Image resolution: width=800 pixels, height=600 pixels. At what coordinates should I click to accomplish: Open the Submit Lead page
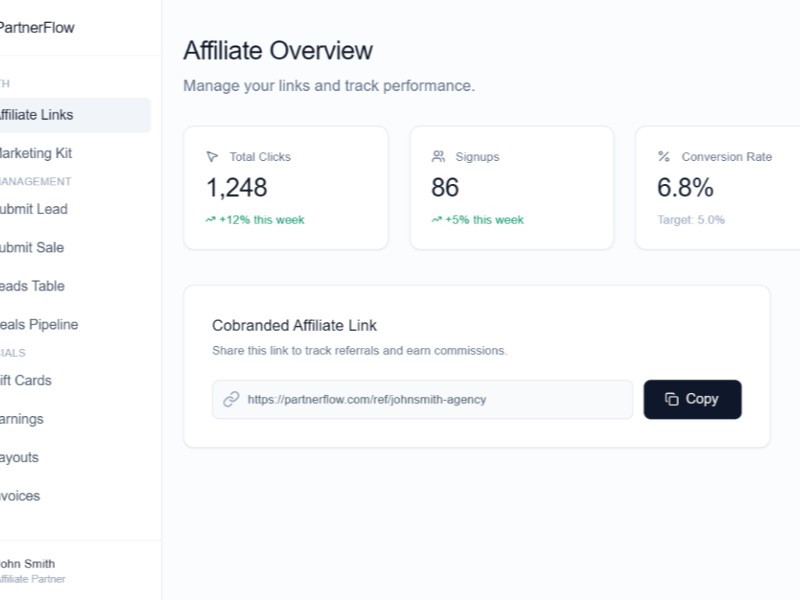click(35, 209)
